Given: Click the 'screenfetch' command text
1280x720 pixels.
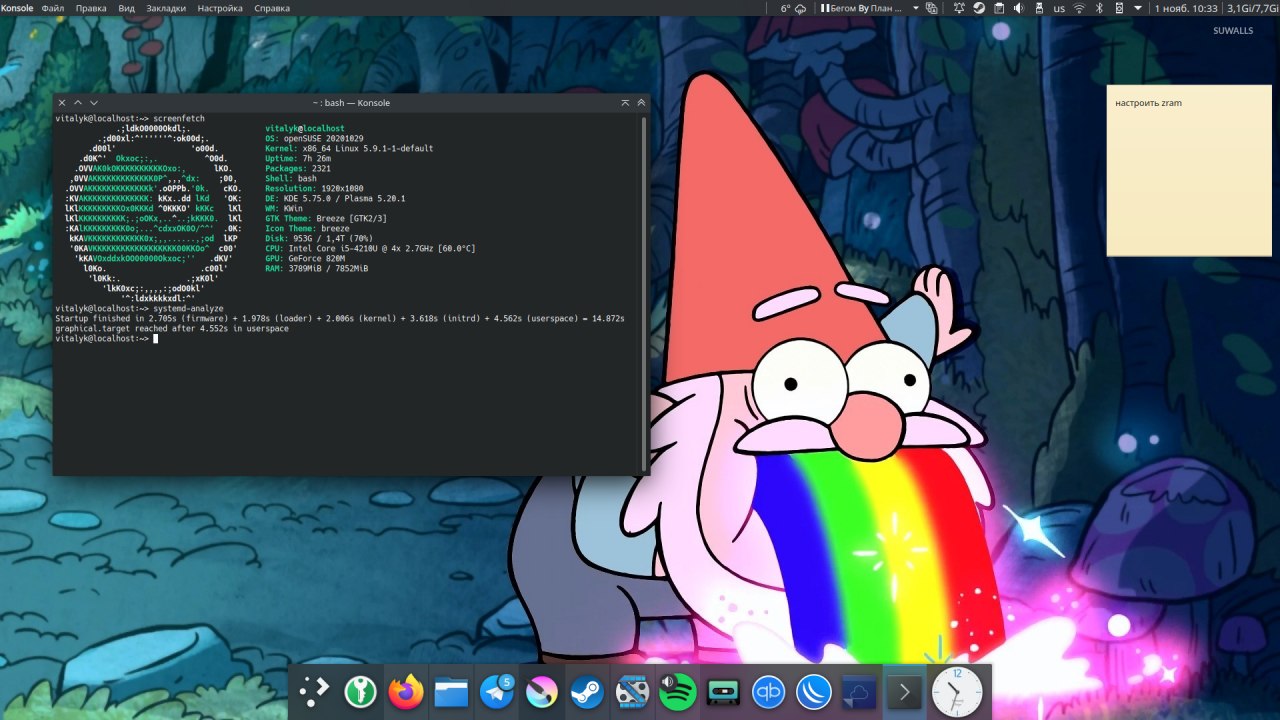Looking at the screenshot, I should click(179, 118).
